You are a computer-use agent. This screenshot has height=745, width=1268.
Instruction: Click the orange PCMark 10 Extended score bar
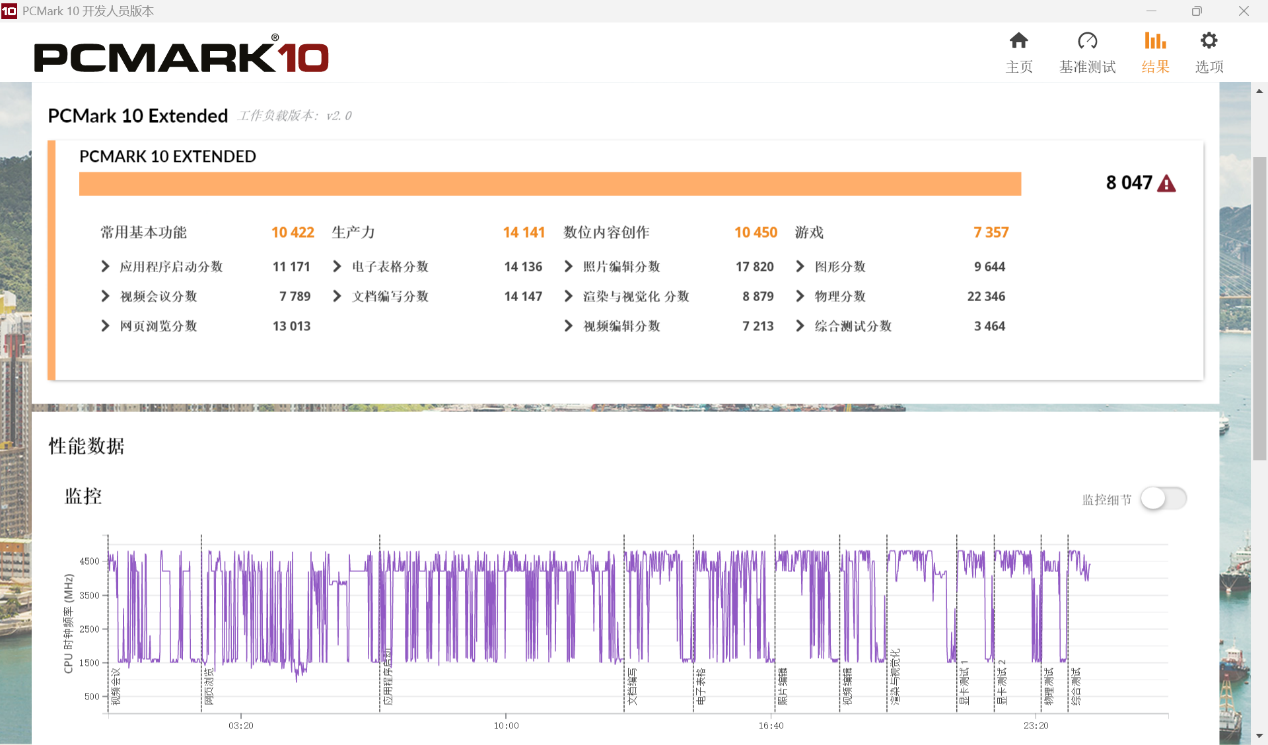(550, 184)
